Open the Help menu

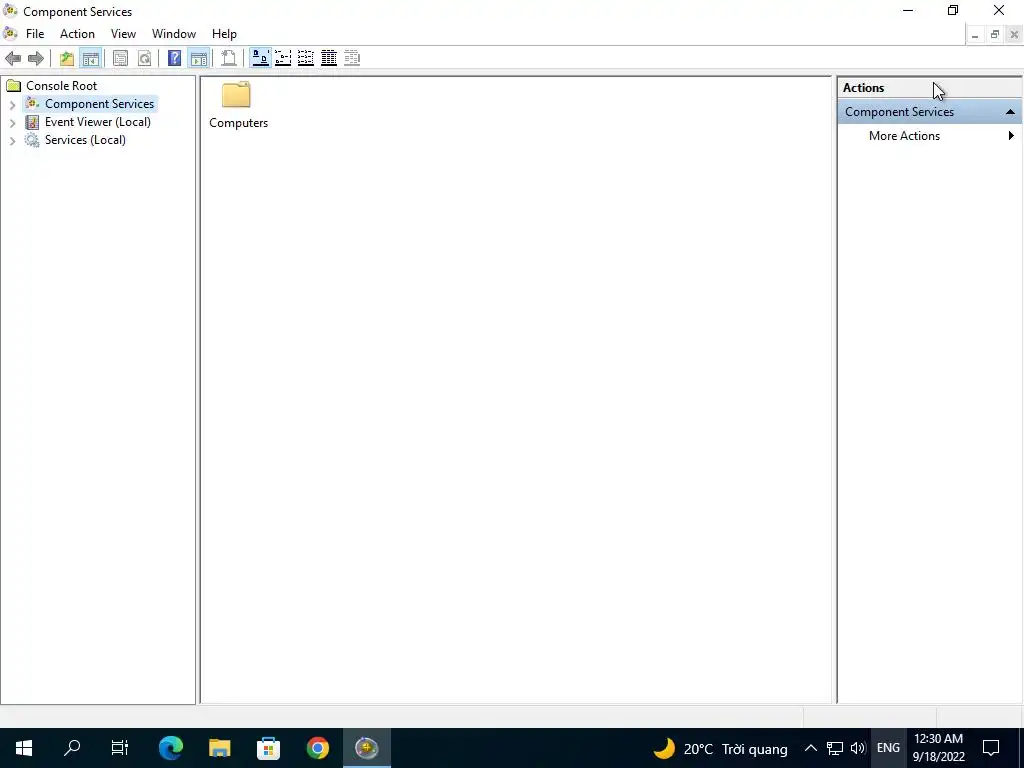[224, 34]
